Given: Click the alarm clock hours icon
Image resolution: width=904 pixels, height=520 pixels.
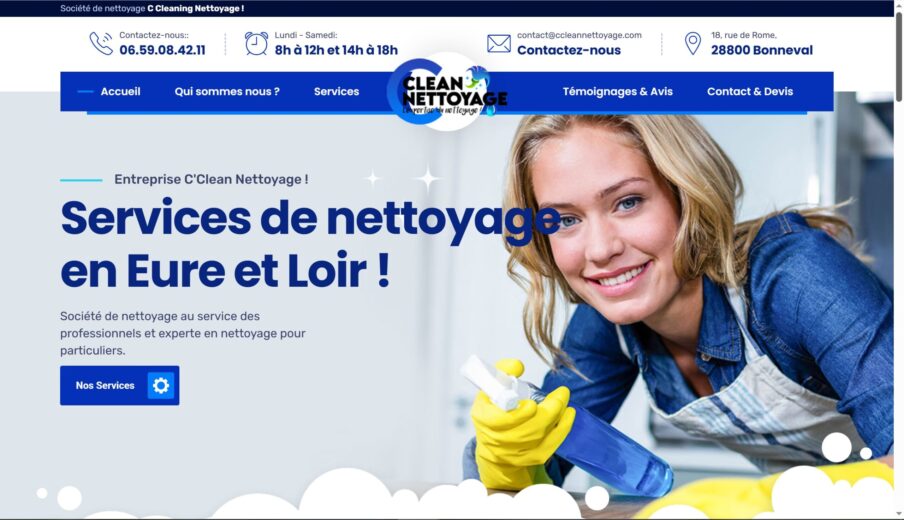Looking at the screenshot, I should coord(256,43).
